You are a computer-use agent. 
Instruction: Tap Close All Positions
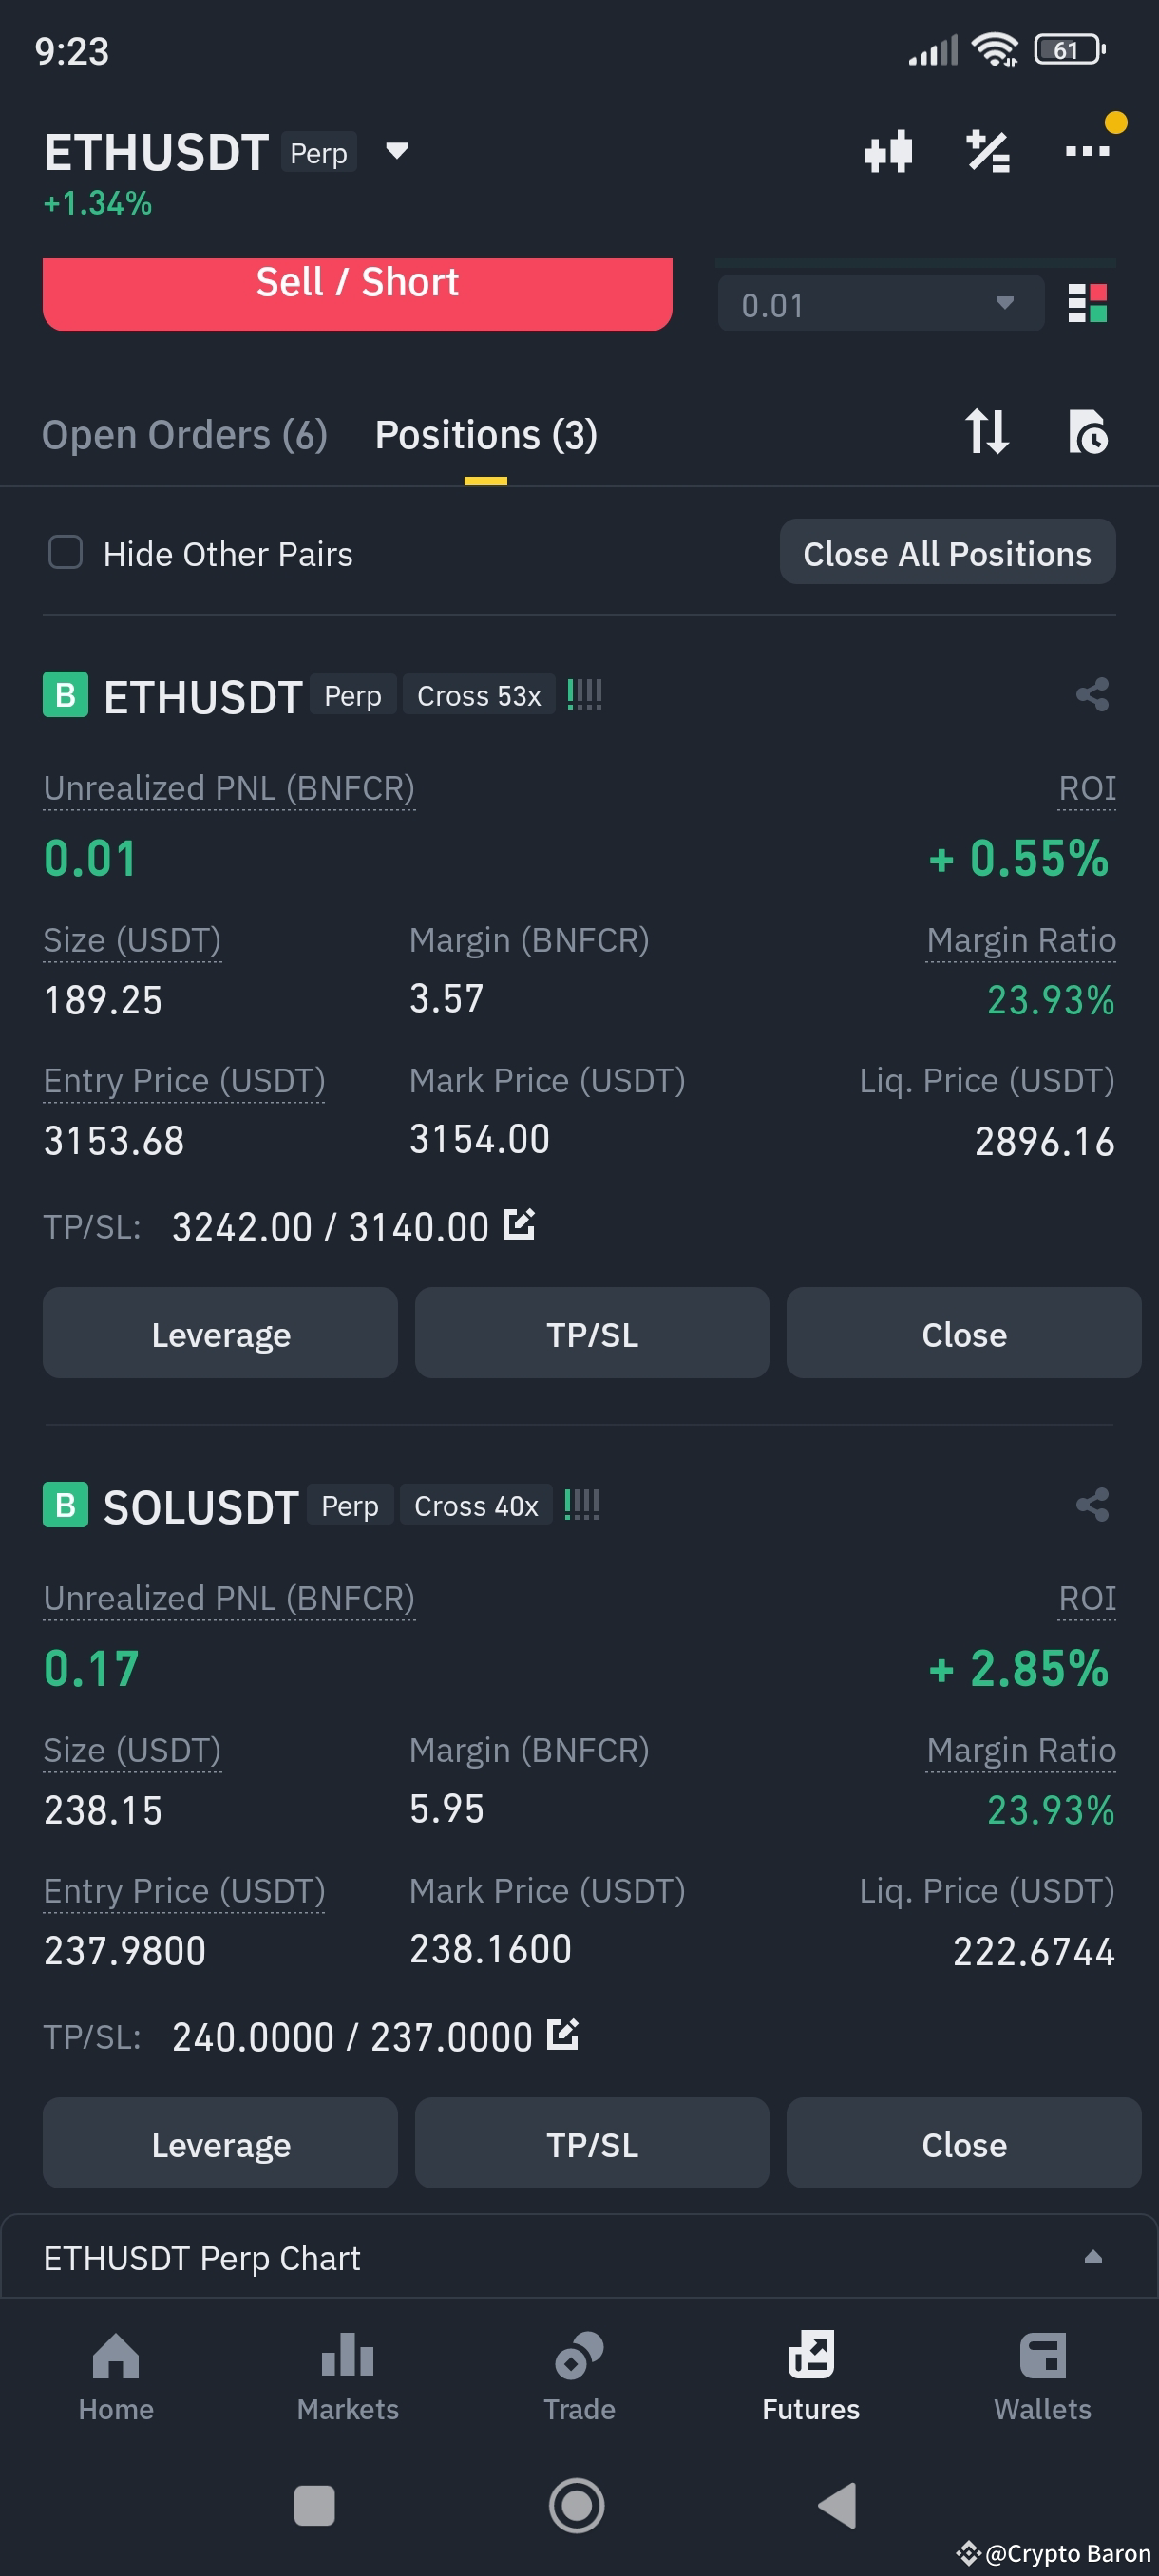tap(947, 552)
